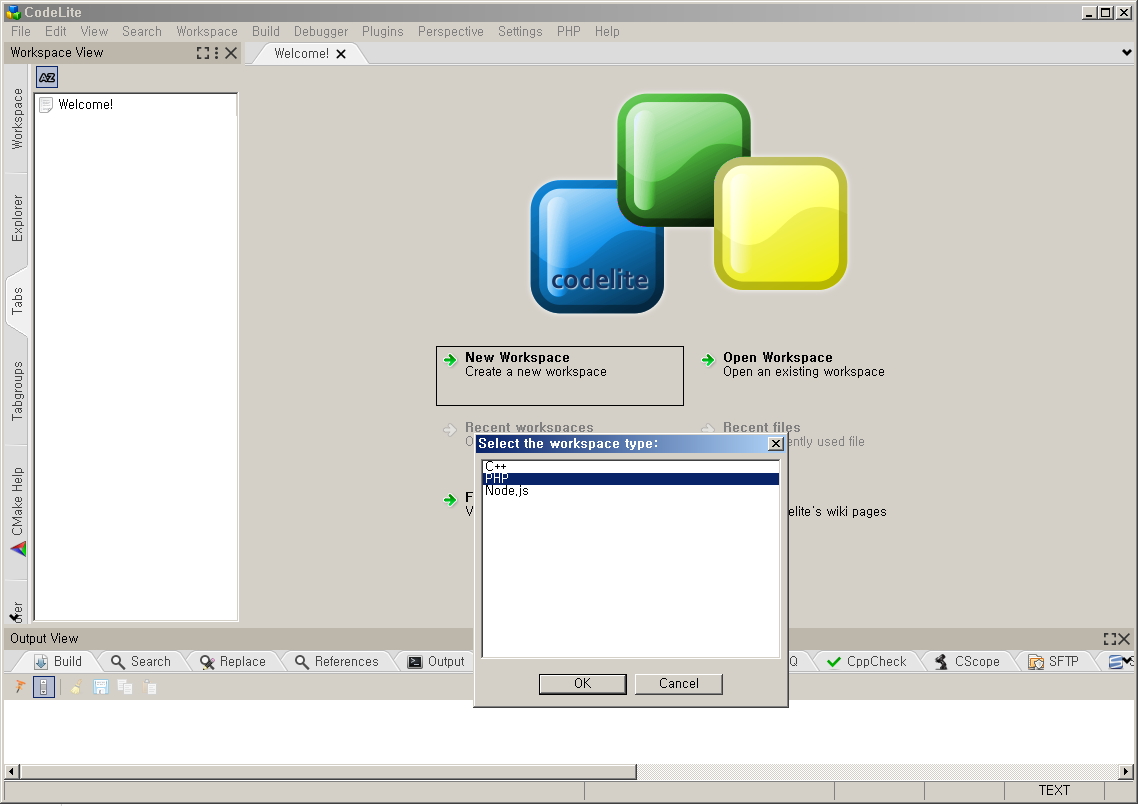The width and height of the screenshot is (1138, 806).
Task: Select C++ workspace type
Action: click(x=631, y=466)
